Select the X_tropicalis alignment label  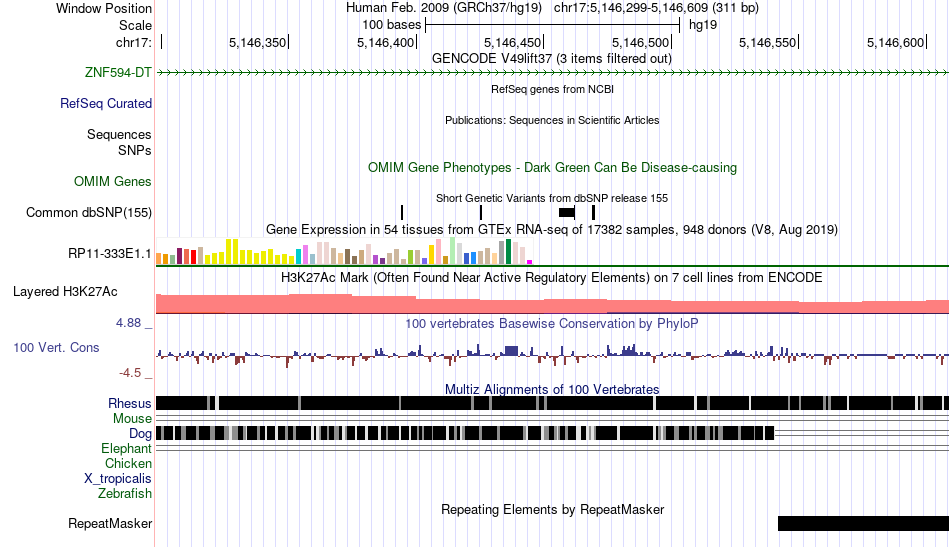[x=118, y=479]
